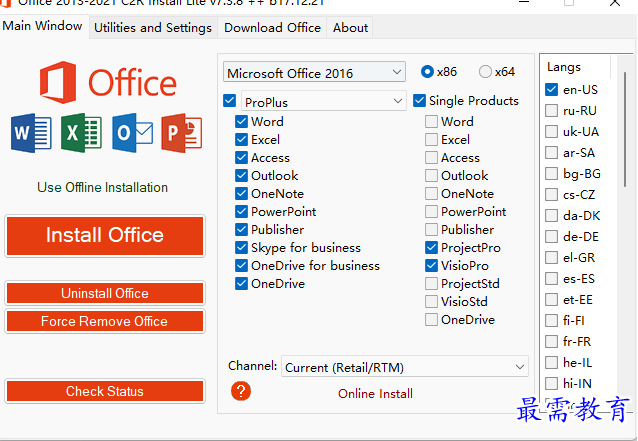Click the Word app icon

31,133
